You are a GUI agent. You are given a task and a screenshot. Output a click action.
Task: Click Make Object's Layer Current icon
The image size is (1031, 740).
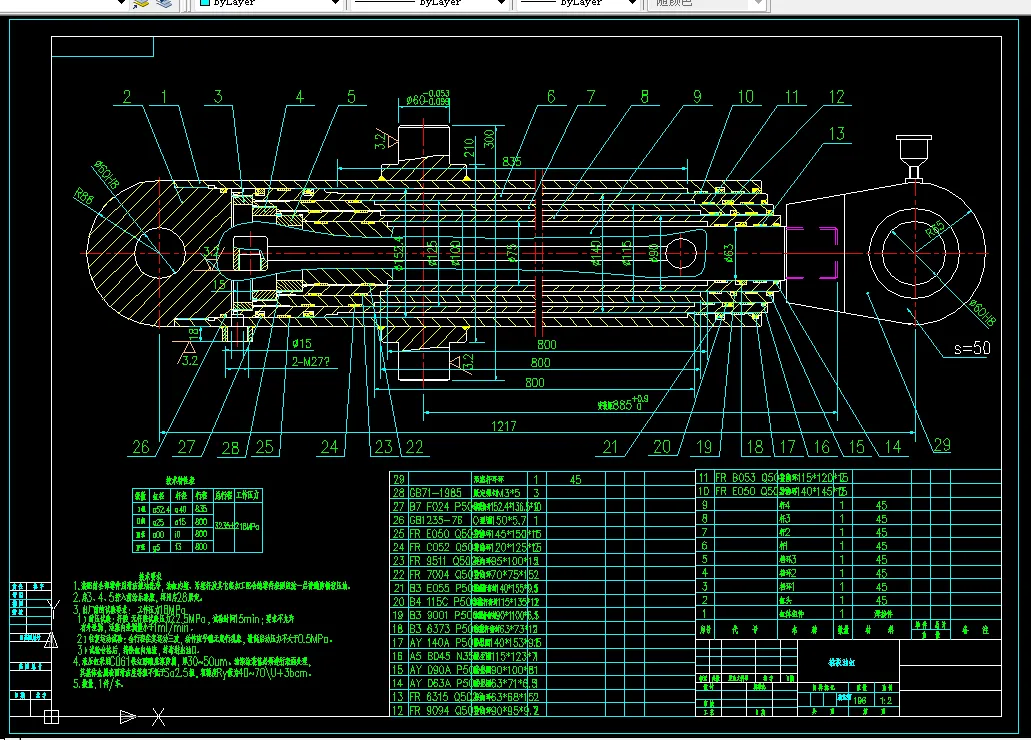(x=141, y=3)
